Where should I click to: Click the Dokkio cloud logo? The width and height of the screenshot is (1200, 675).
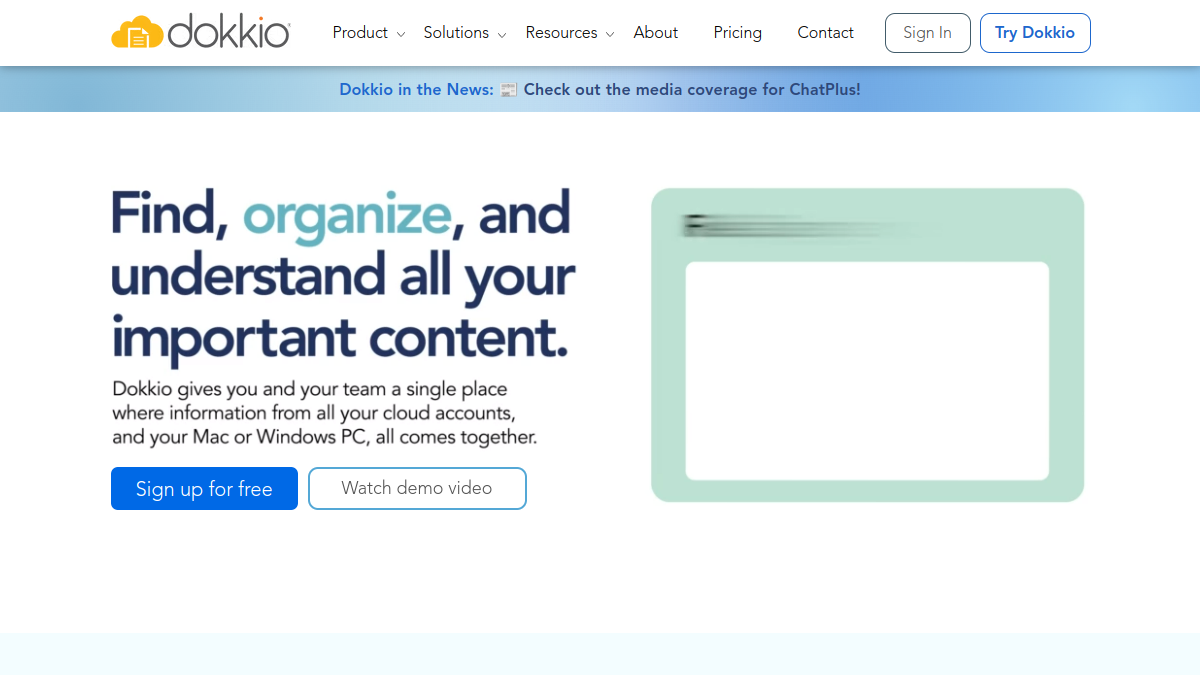coord(200,33)
